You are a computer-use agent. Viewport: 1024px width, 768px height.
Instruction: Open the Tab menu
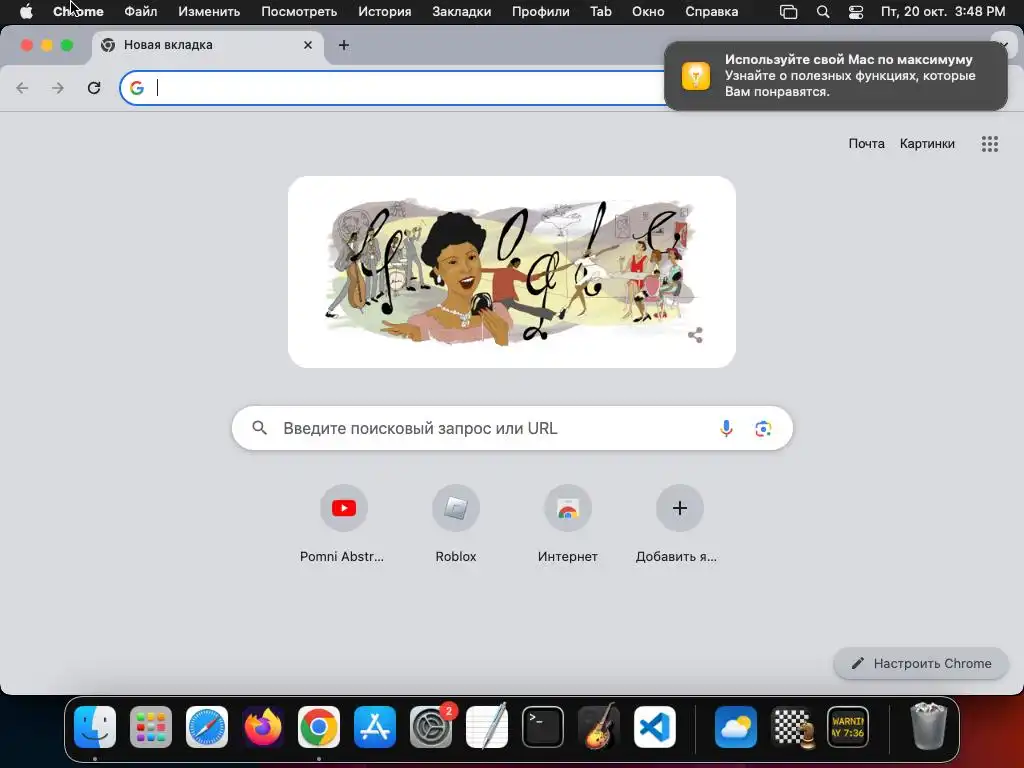[601, 12]
